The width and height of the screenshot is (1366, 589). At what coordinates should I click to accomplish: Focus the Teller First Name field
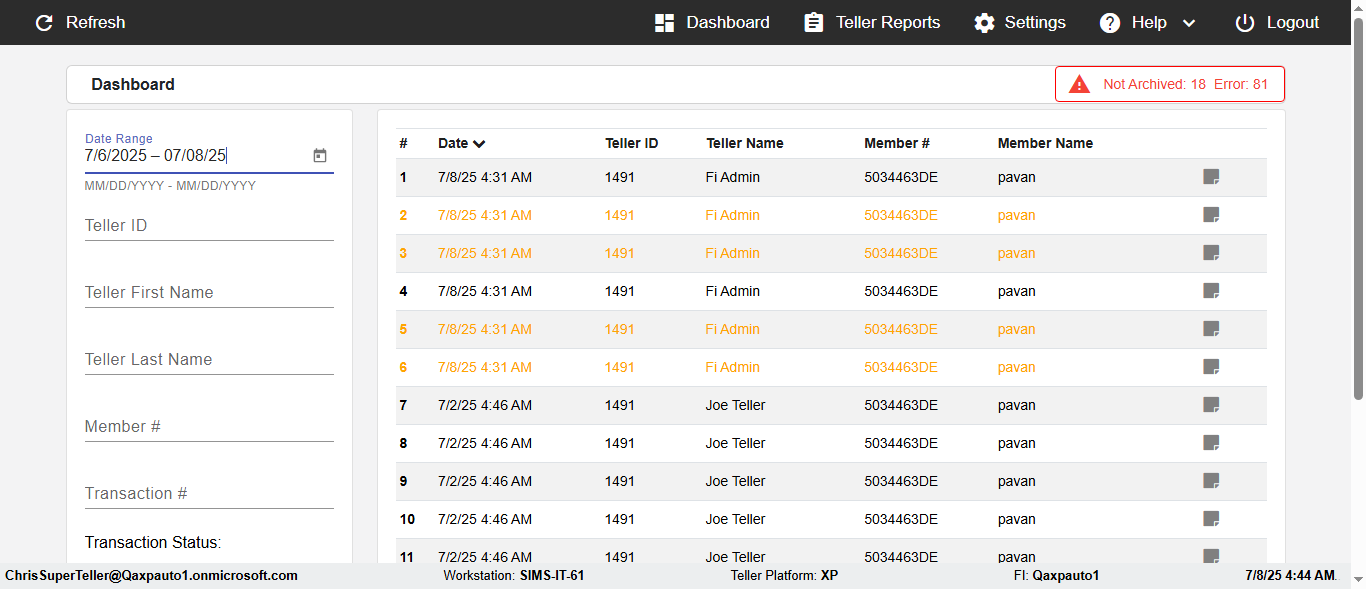pyautogui.click(x=209, y=293)
